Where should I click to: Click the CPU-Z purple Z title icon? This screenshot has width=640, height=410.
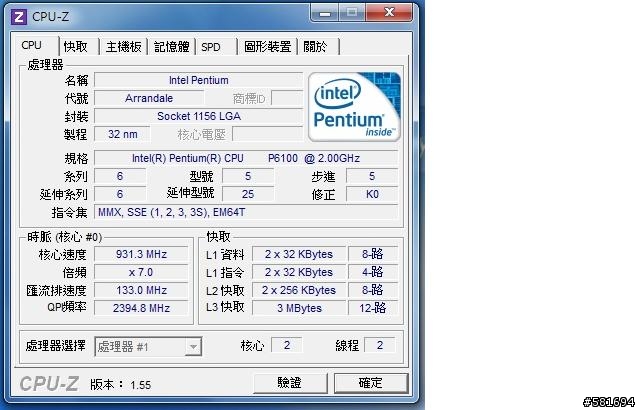(19, 17)
